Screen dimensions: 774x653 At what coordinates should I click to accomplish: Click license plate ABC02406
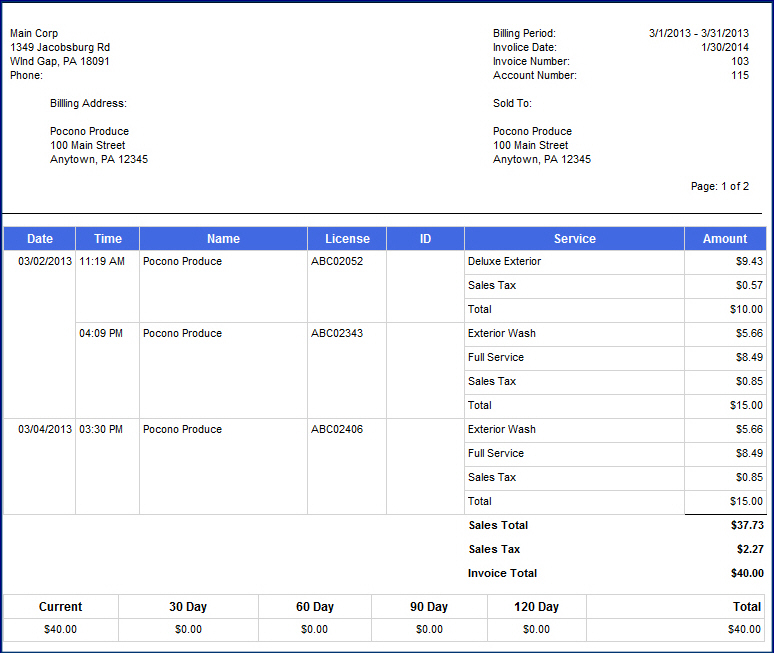click(337, 429)
